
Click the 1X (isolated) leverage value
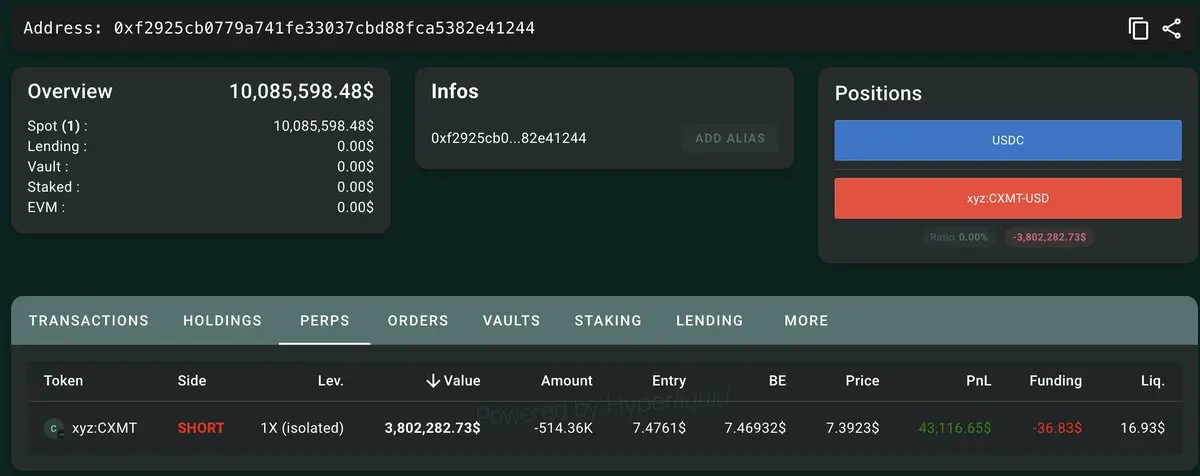pyautogui.click(x=302, y=428)
